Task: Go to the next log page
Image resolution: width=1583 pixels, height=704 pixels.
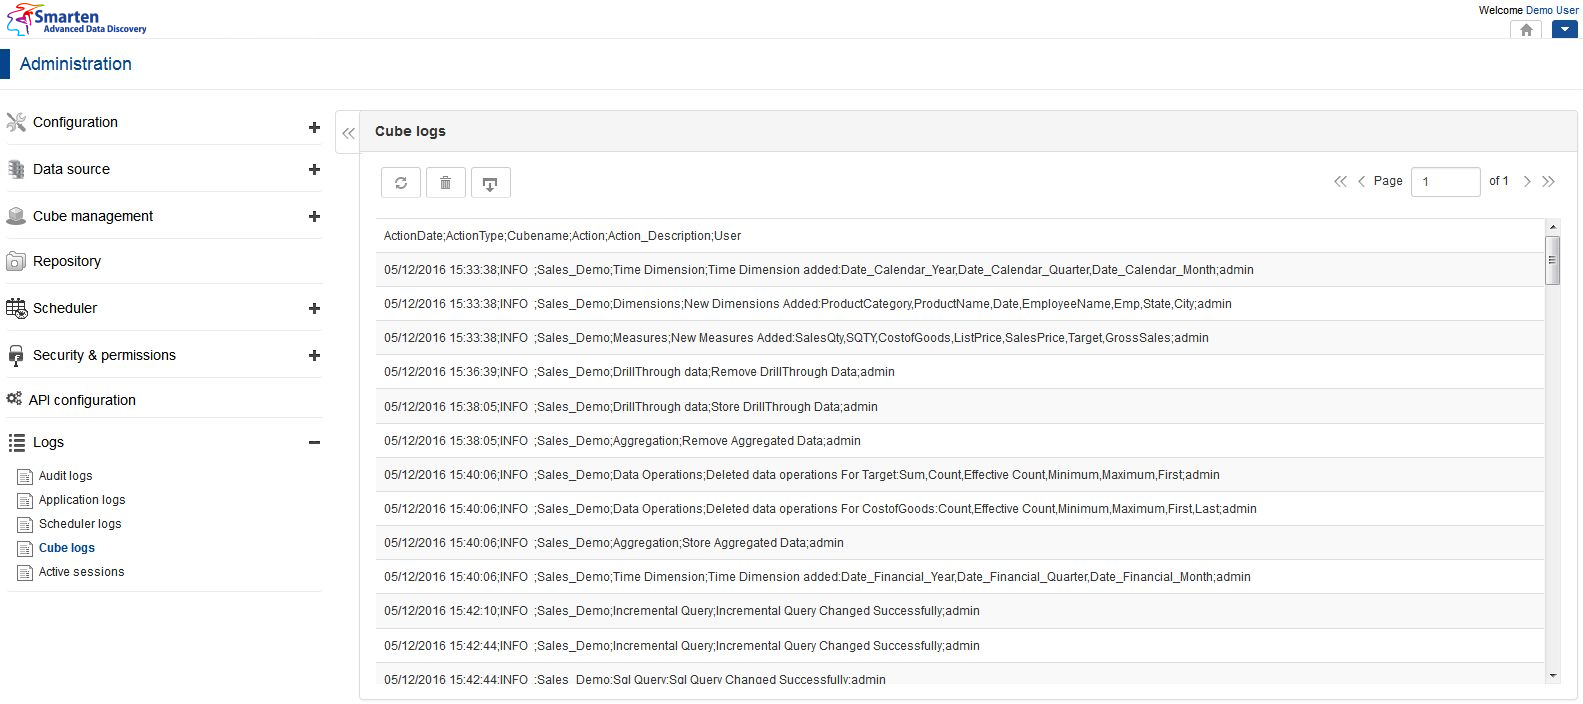Action: click(x=1527, y=181)
